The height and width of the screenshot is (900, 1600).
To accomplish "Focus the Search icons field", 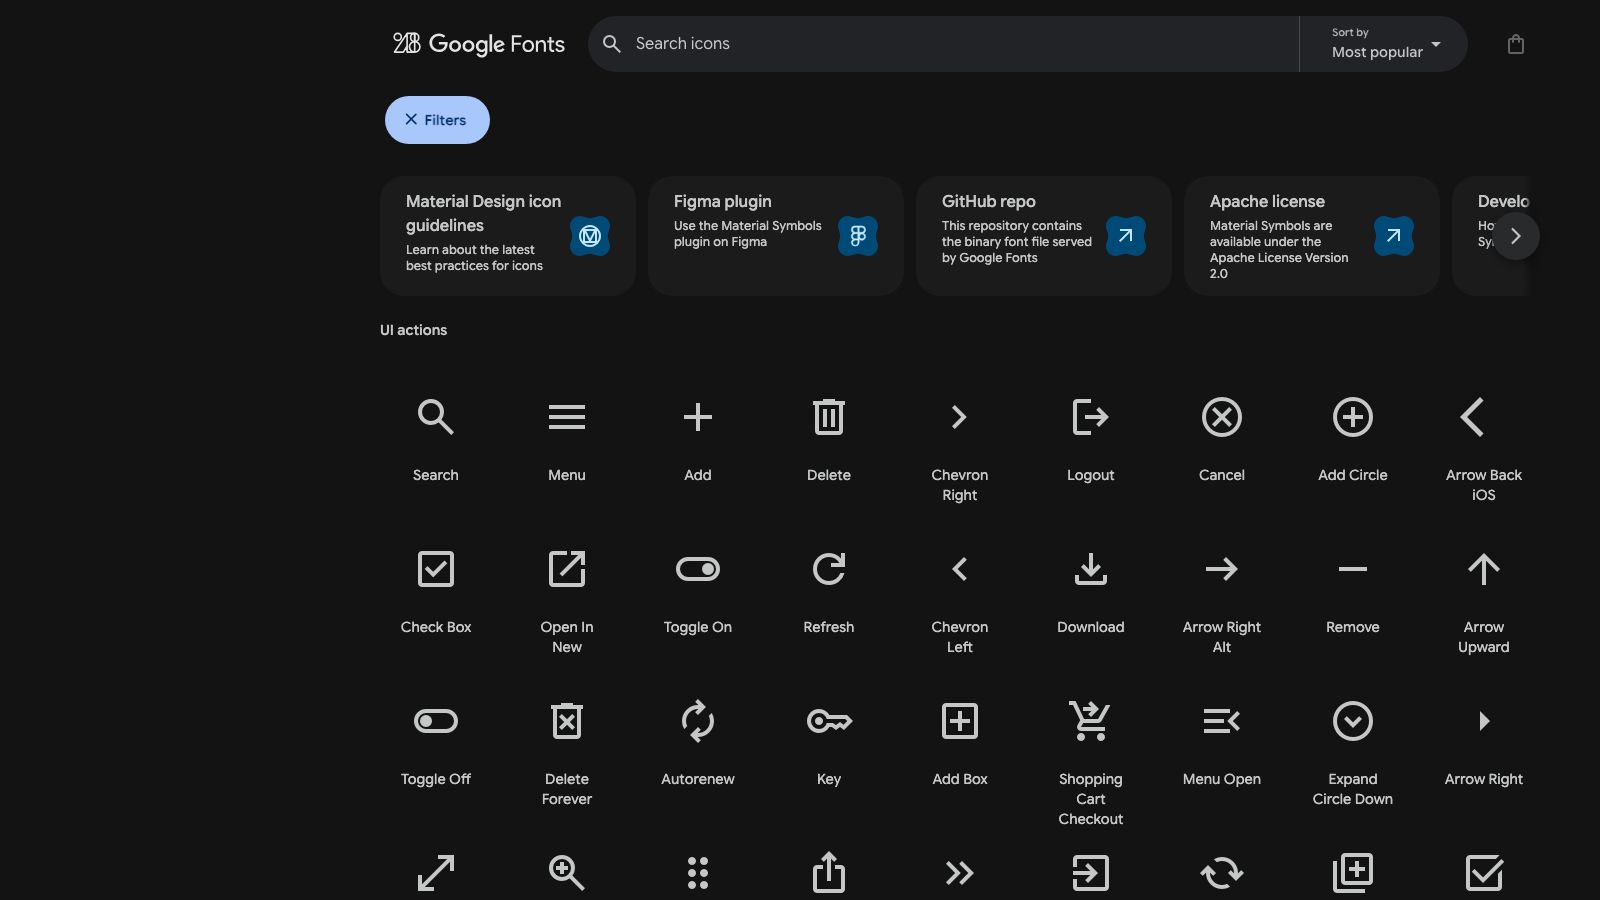I will click(x=943, y=44).
